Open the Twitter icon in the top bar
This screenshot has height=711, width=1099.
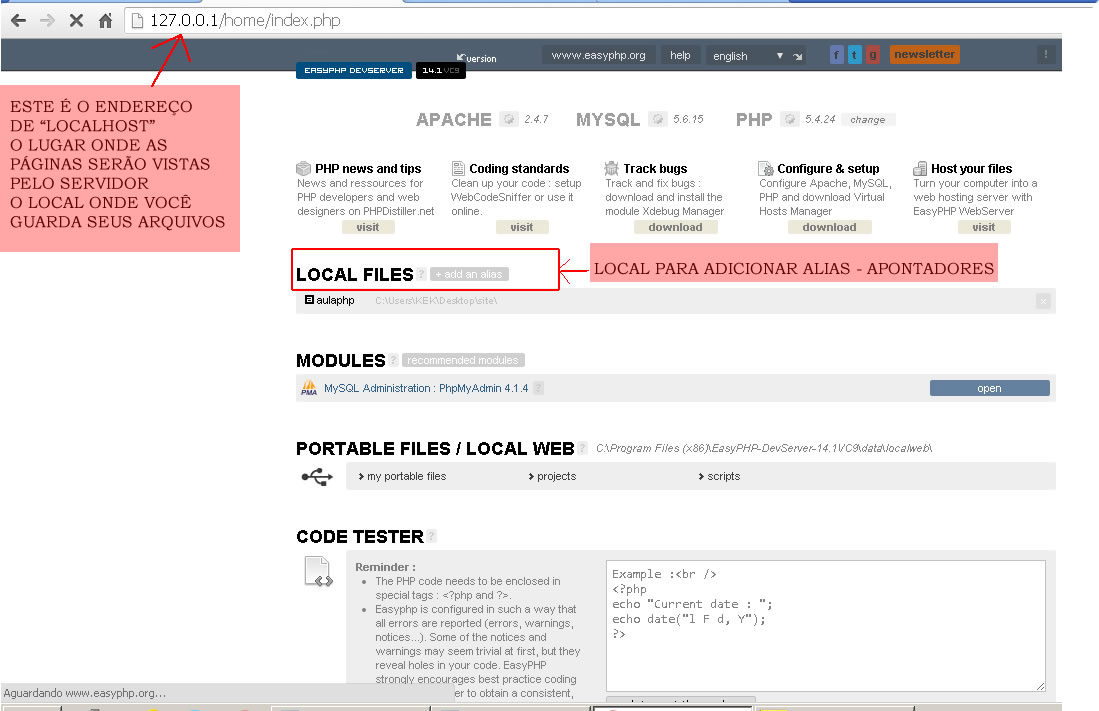854,55
